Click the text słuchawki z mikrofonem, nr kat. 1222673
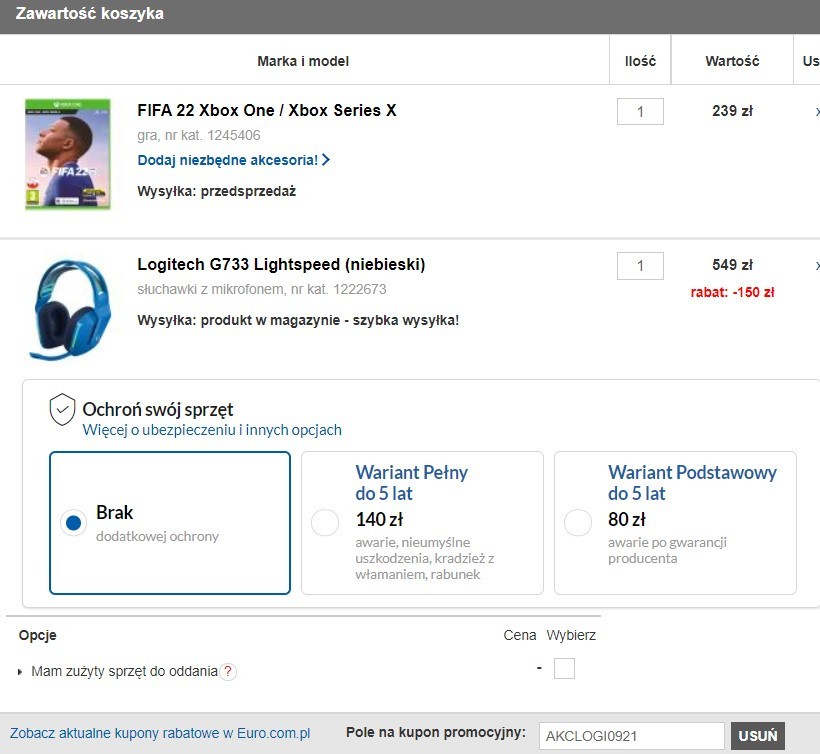820x754 pixels. click(261, 289)
